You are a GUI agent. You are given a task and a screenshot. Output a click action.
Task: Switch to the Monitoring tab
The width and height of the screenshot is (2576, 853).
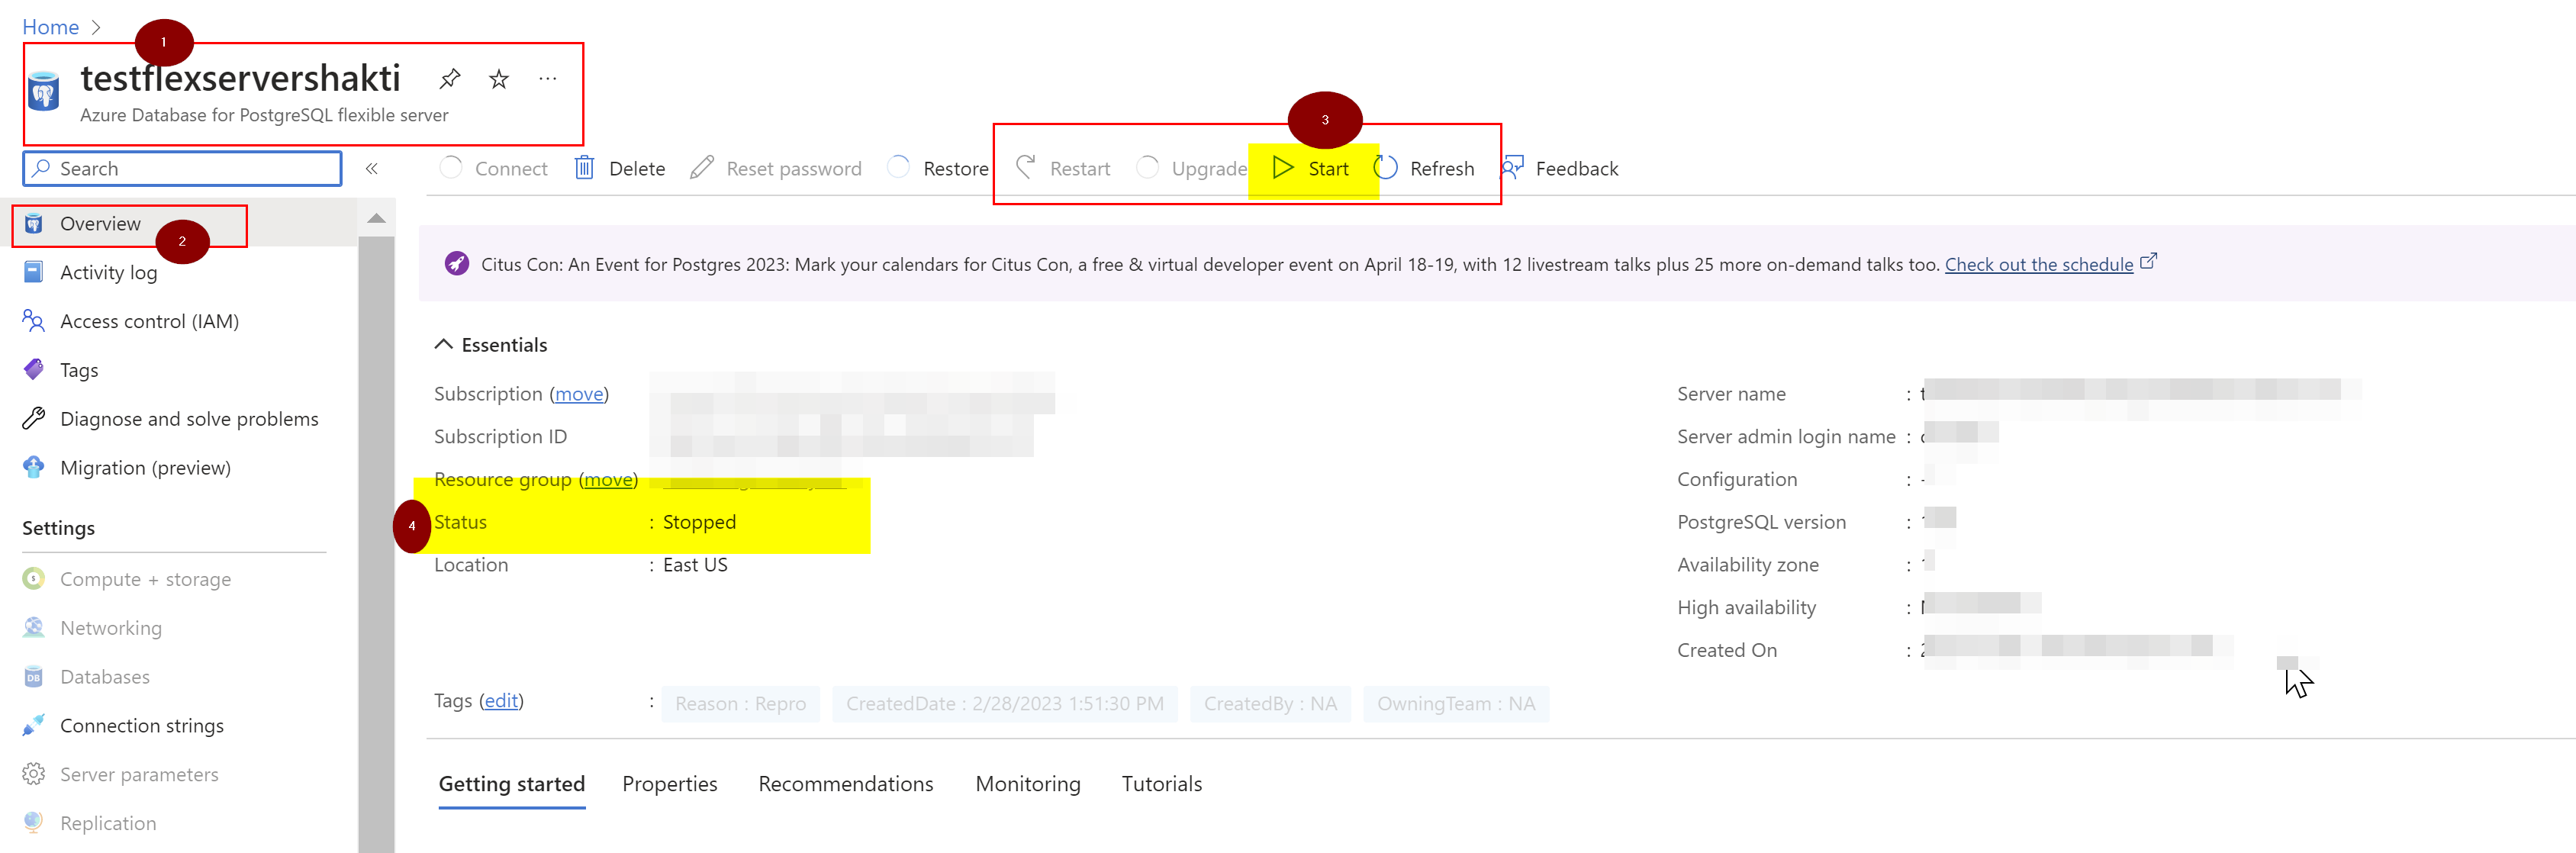(x=1027, y=784)
